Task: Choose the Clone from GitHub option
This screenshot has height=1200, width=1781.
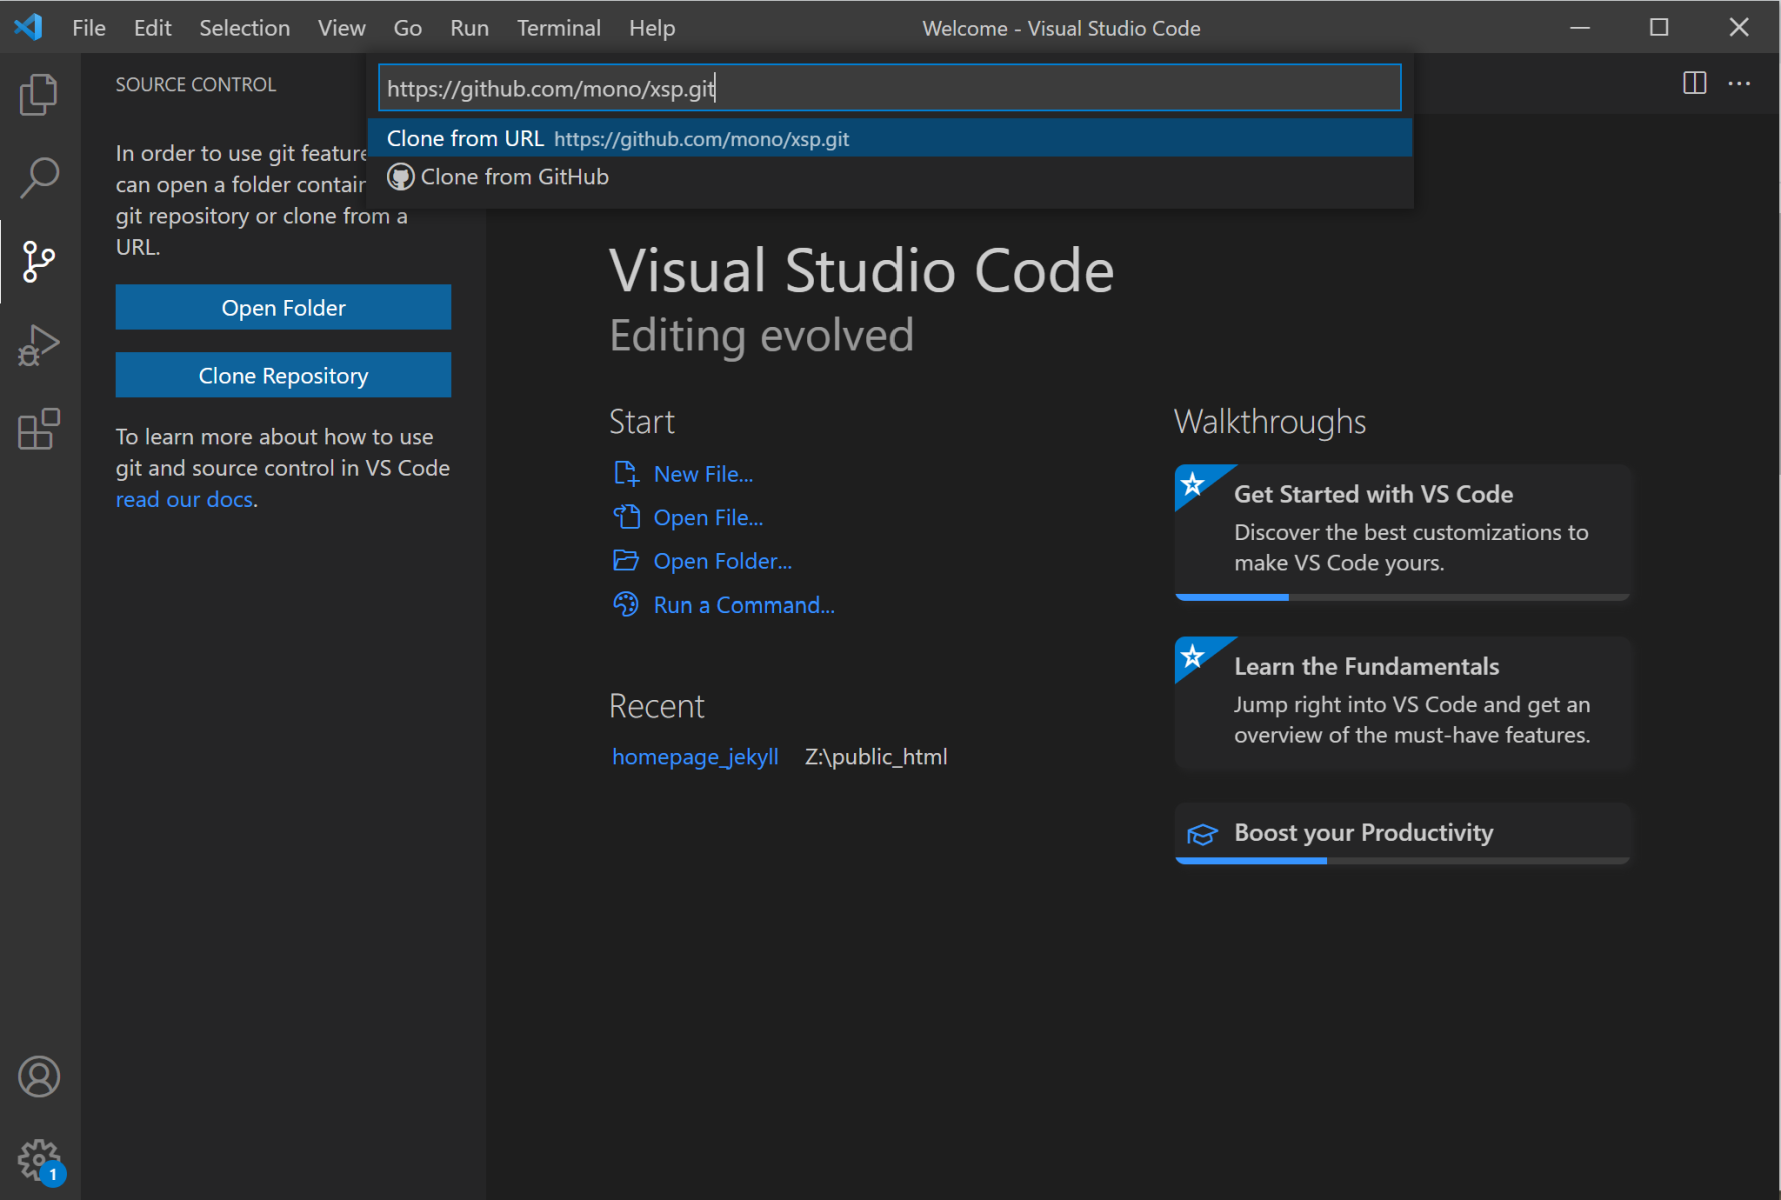Action: (x=514, y=177)
